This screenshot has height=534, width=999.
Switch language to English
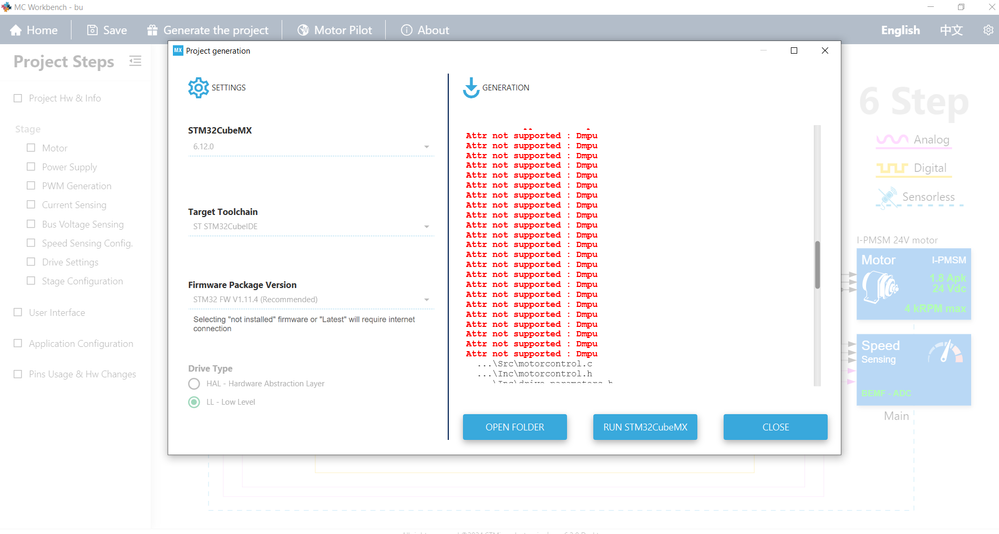point(900,30)
